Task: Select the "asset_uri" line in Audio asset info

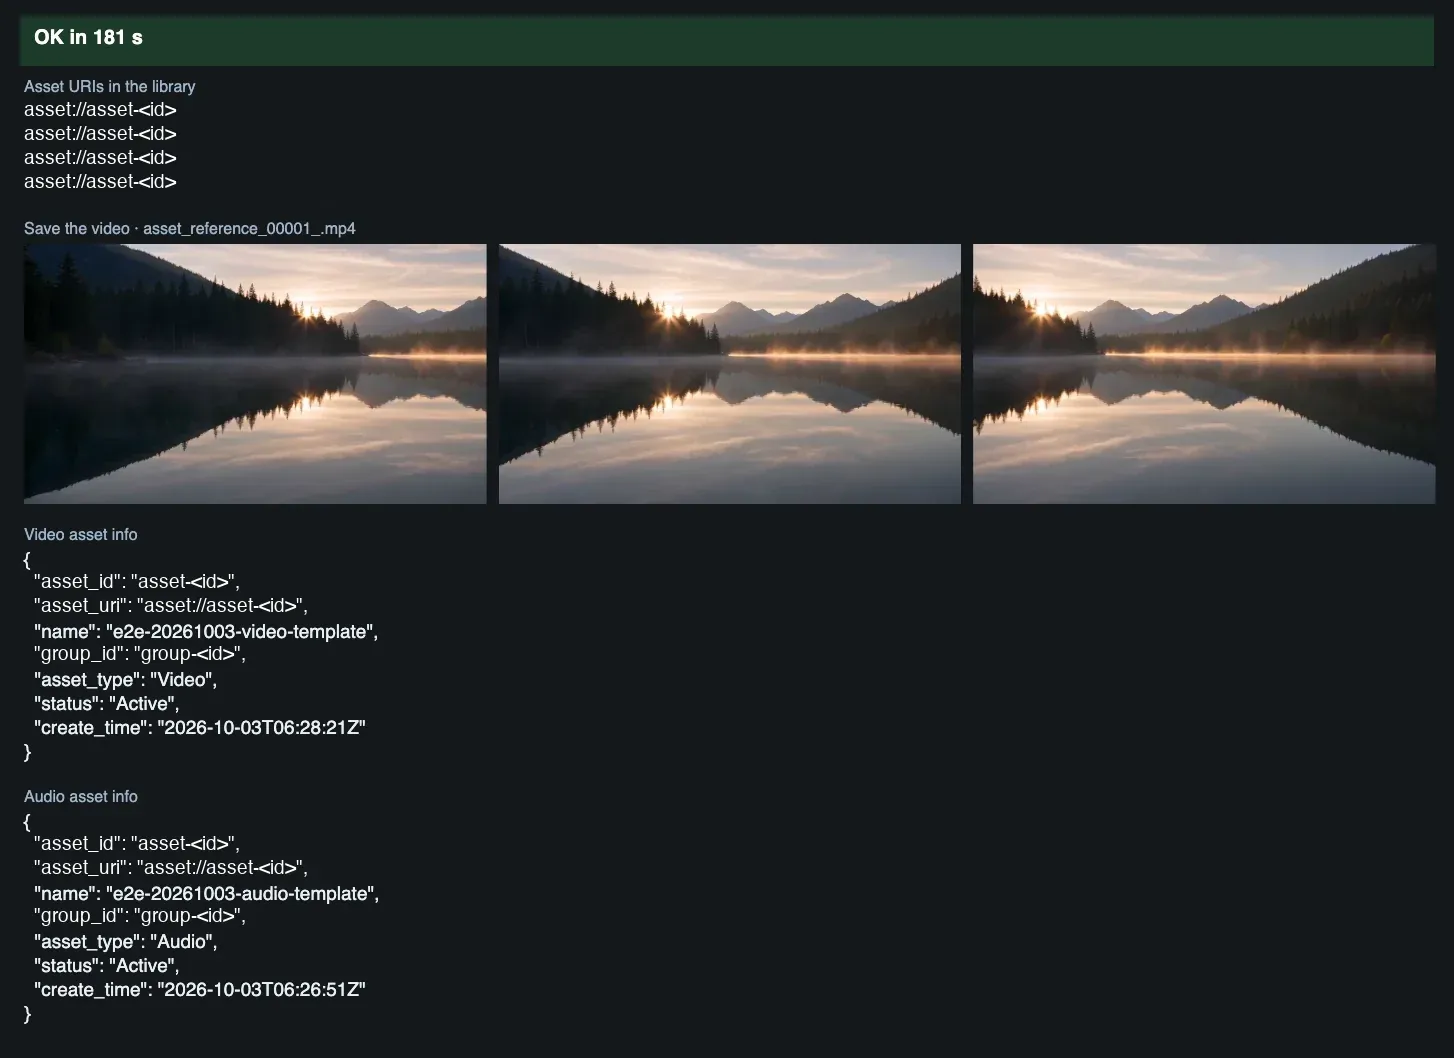Action: 170,868
